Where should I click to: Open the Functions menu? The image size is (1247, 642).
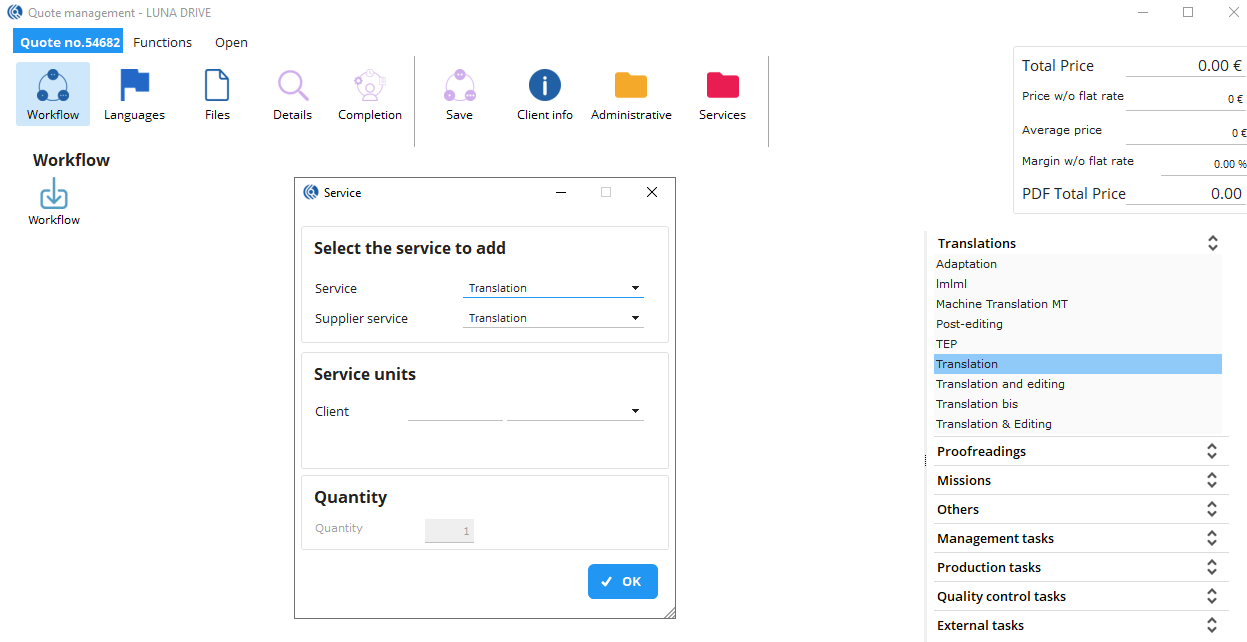point(162,42)
